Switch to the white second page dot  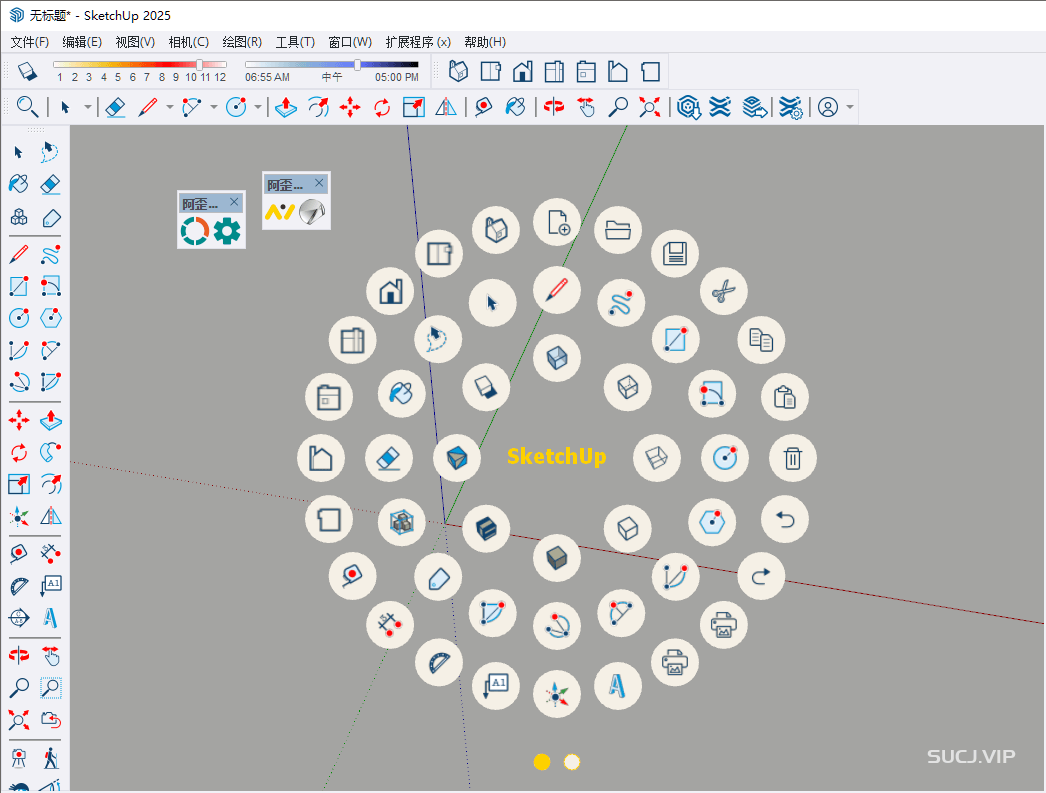click(572, 762)
